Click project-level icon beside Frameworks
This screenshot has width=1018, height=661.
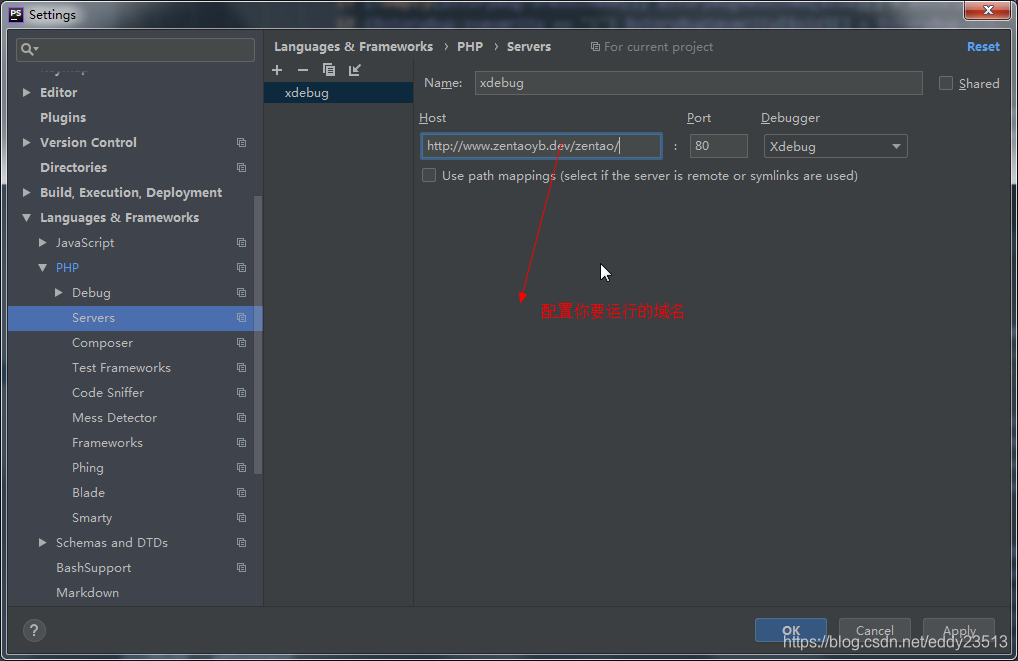pyautogui.click(x=242, y=442)
